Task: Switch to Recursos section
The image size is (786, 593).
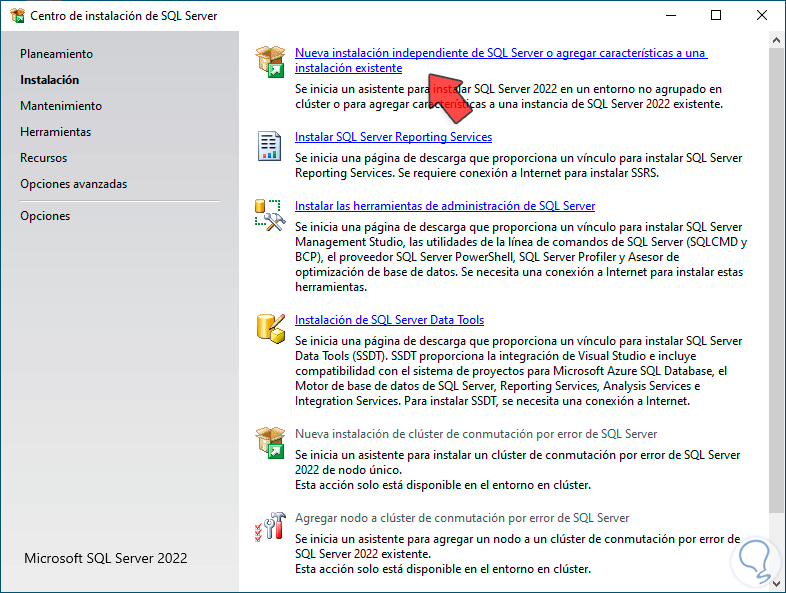Action: tap(43, 158)
